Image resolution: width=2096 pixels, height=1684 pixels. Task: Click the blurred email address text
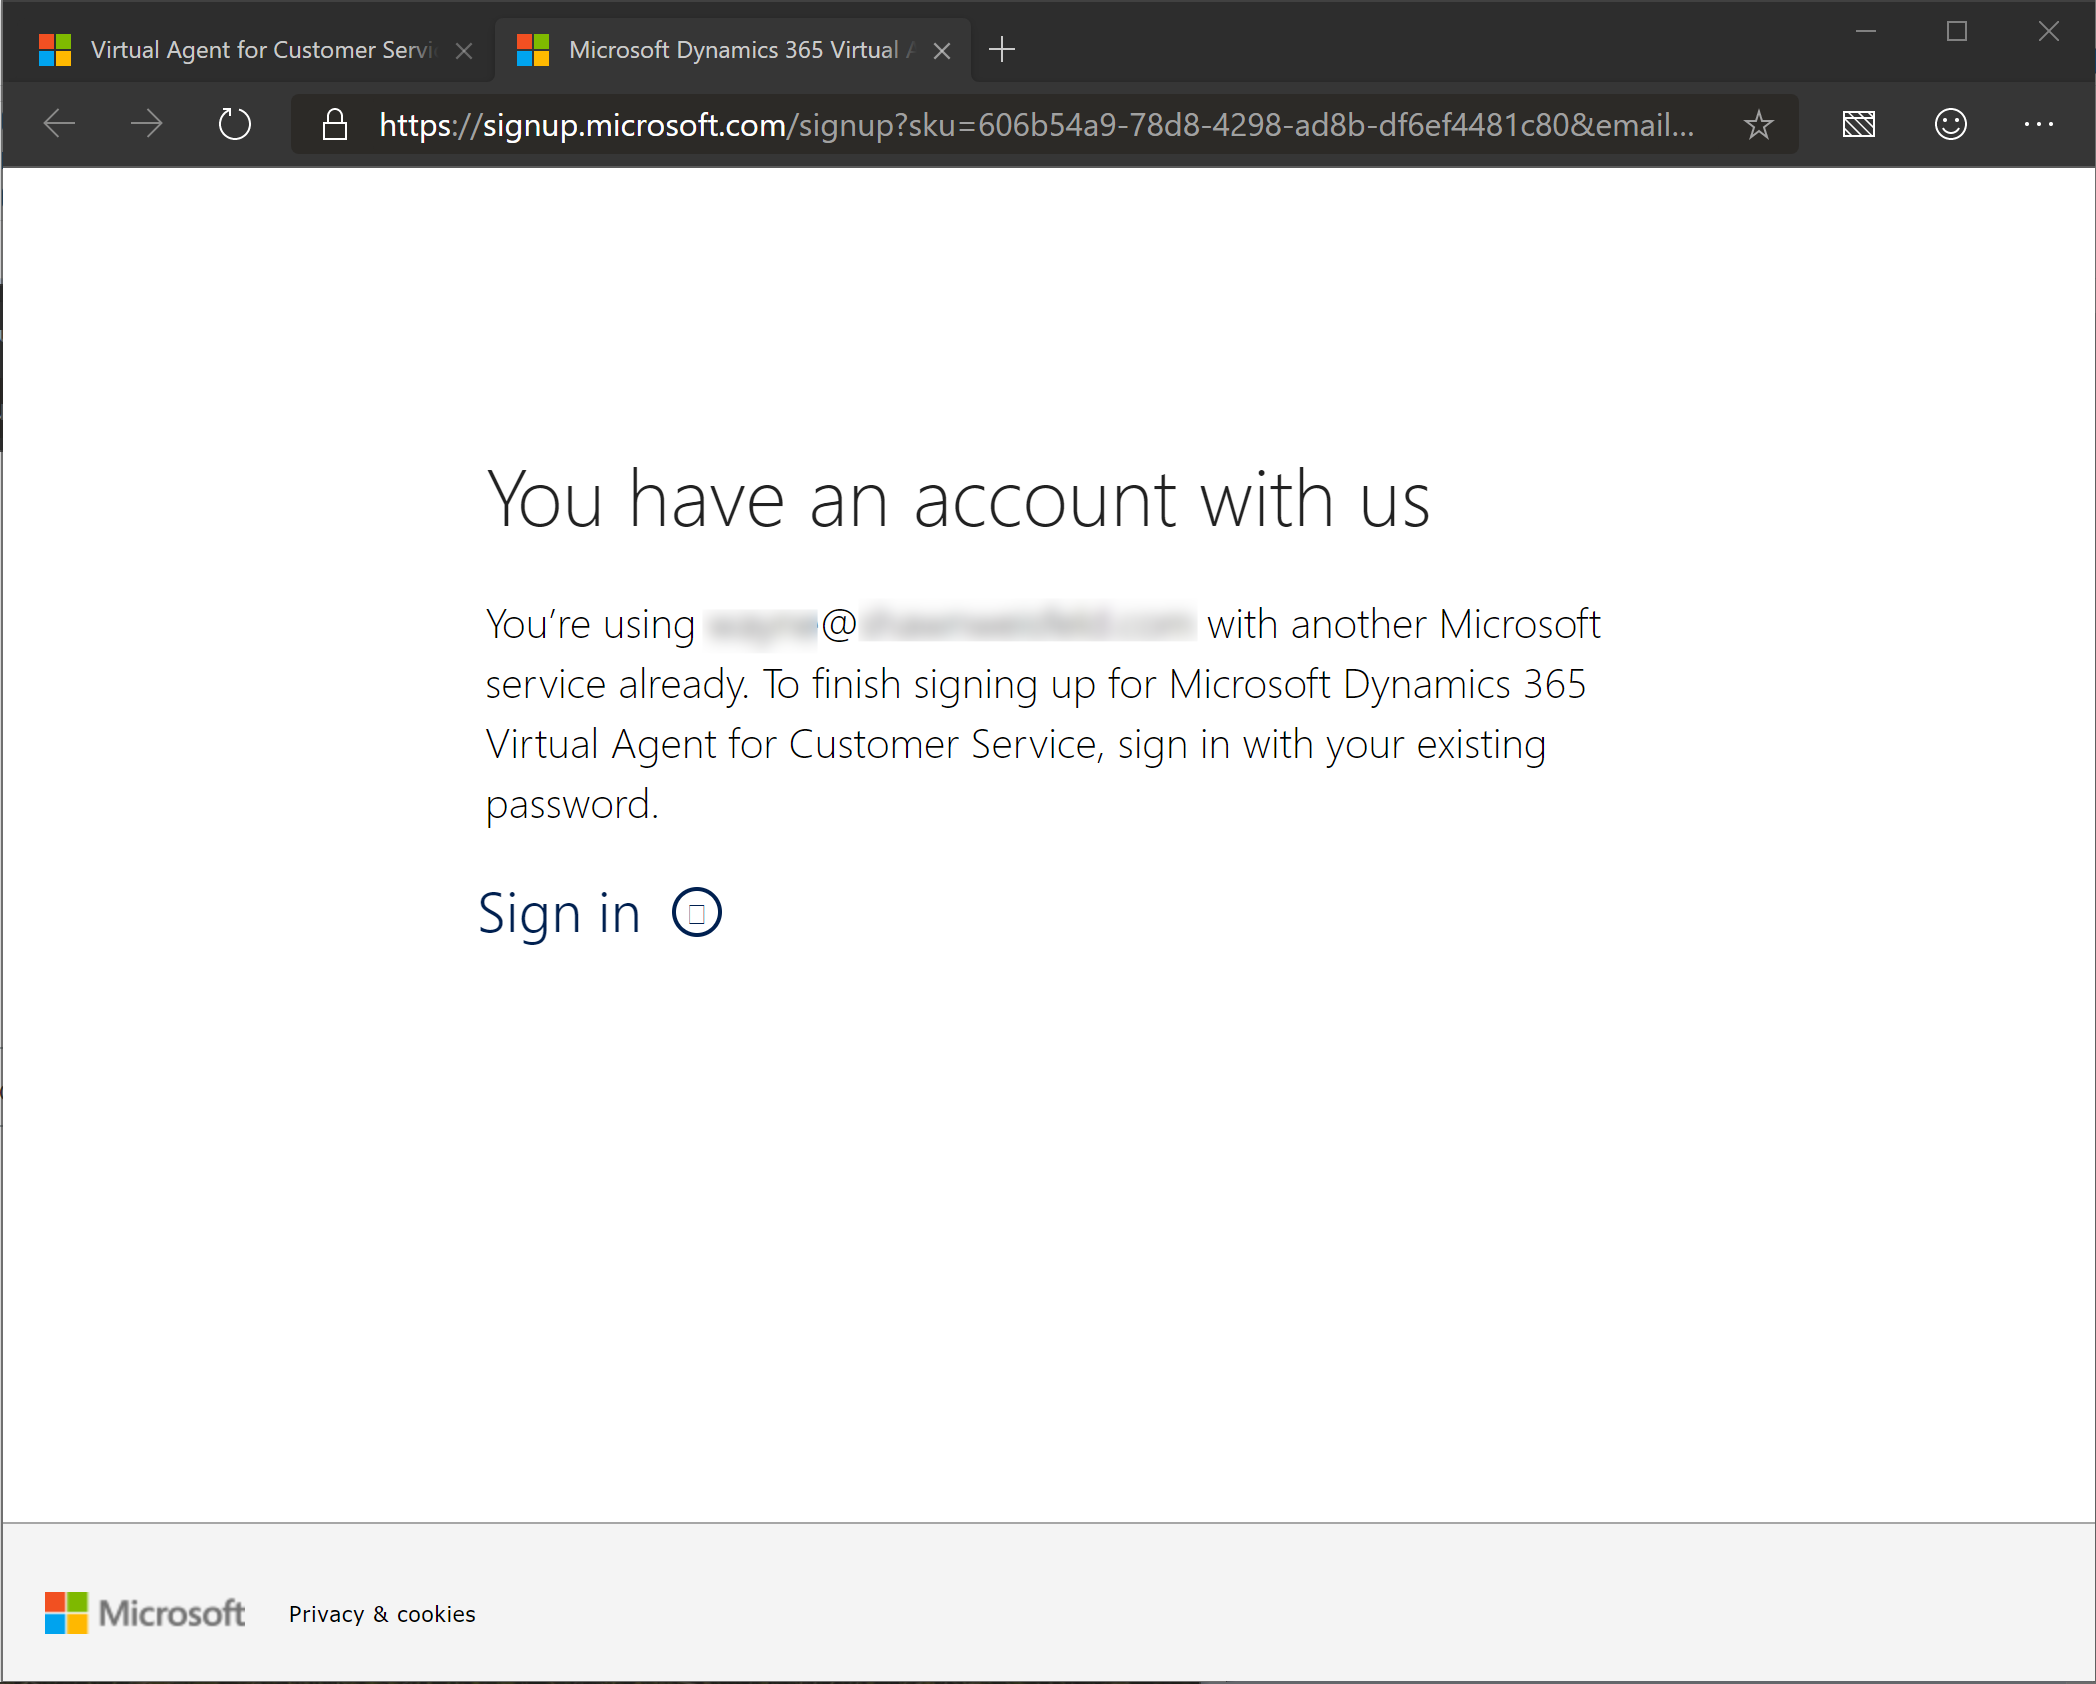point(950,622)
